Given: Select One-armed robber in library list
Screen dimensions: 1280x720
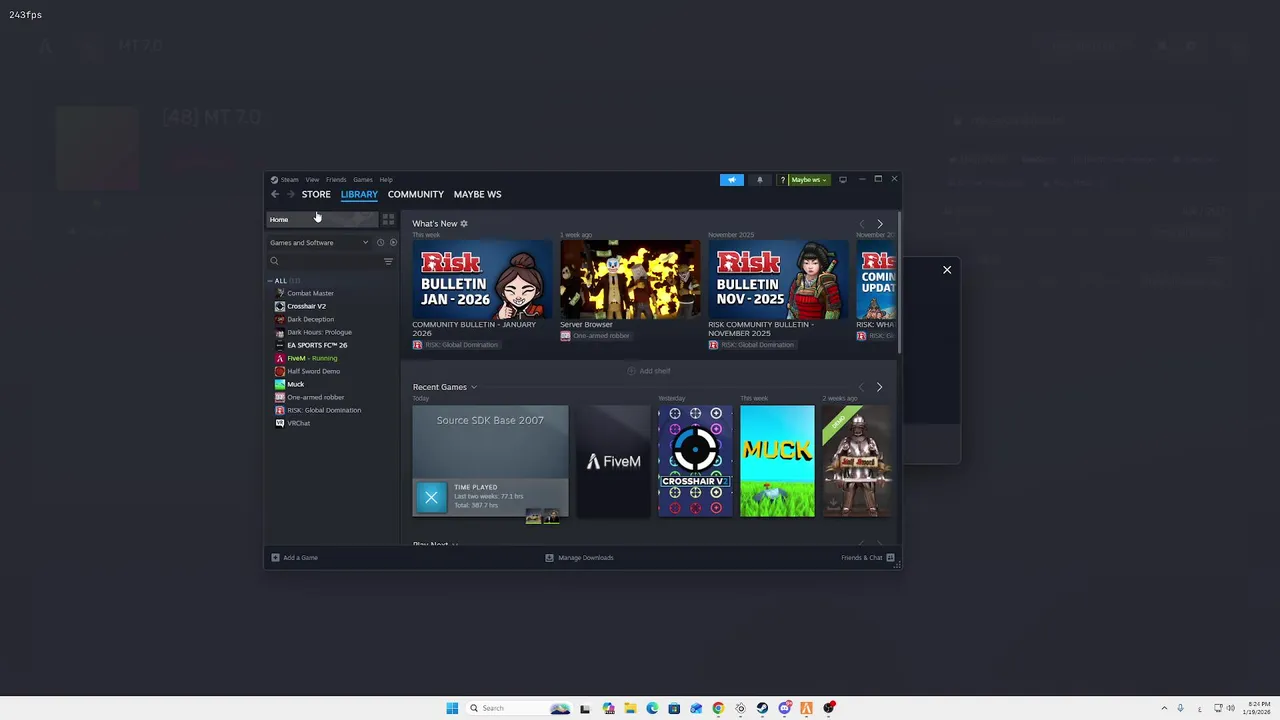Looking at the screenshot, I should point(315,397).
